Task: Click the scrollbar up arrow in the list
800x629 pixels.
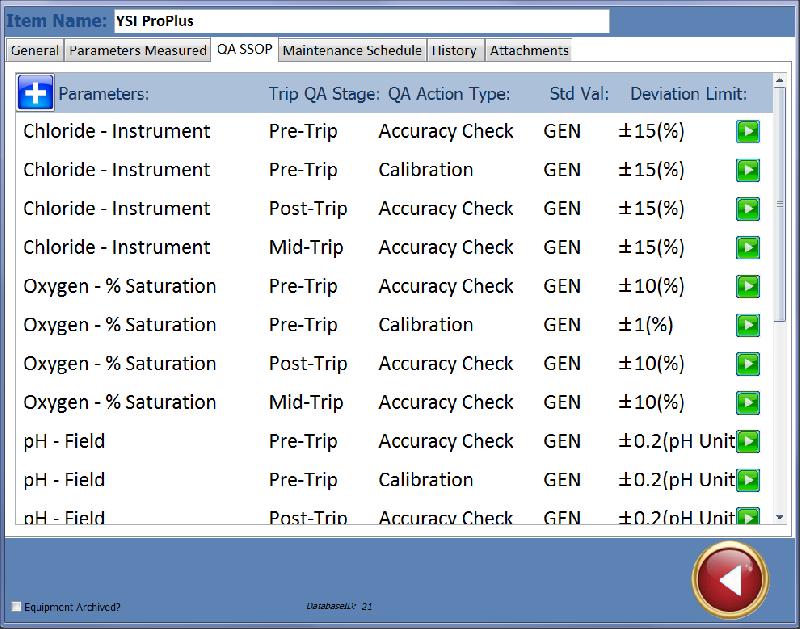Action: [x=779, y=80]
